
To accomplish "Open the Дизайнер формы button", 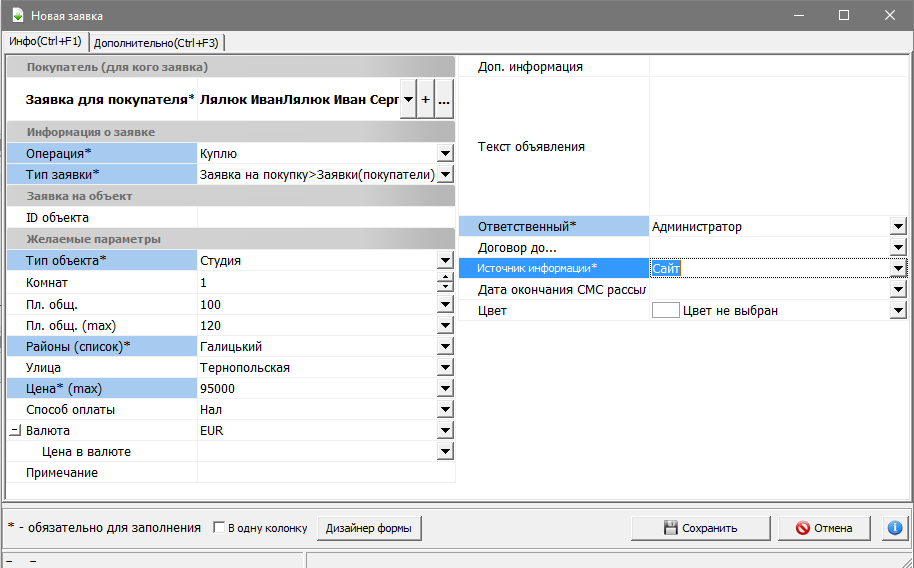I will (x=370, y=528).
